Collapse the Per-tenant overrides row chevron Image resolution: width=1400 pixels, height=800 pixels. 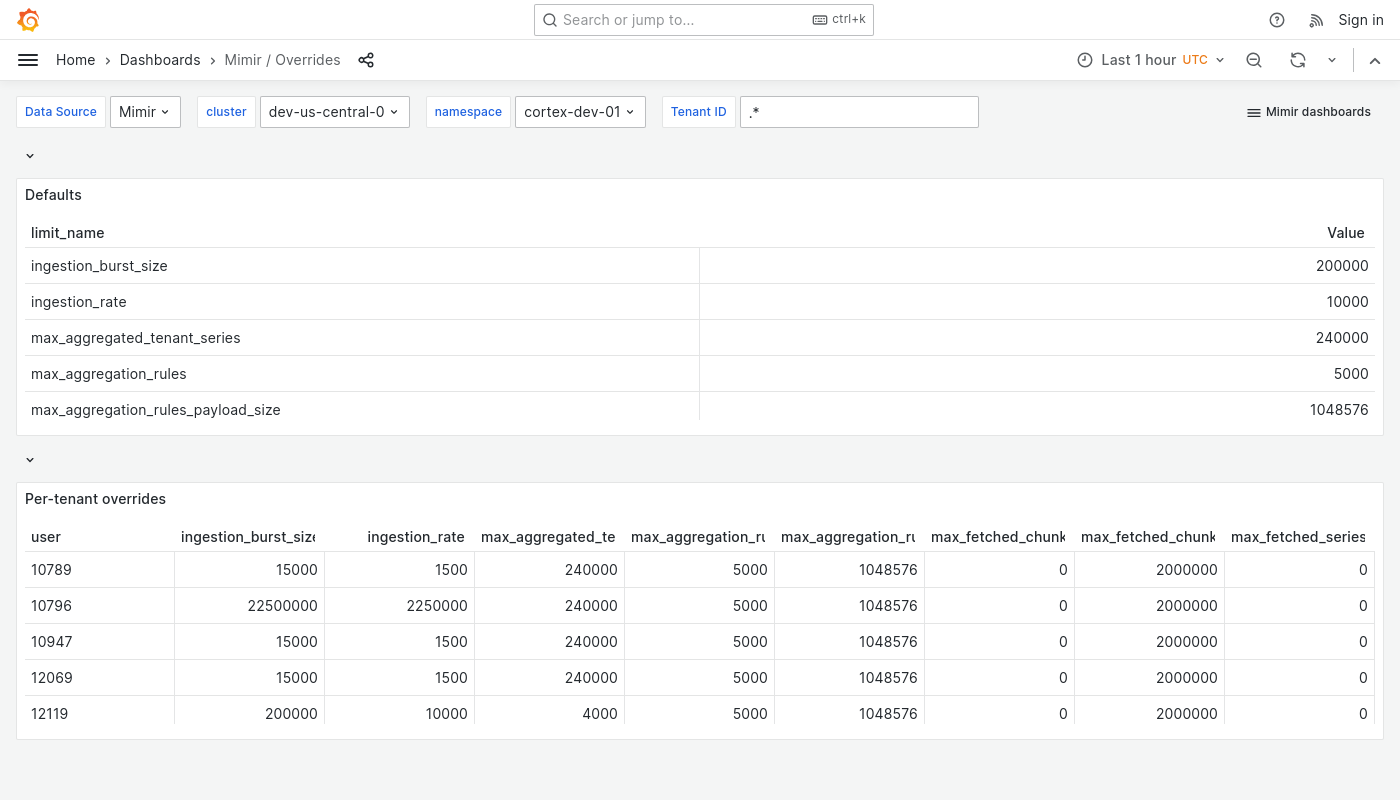29,460
